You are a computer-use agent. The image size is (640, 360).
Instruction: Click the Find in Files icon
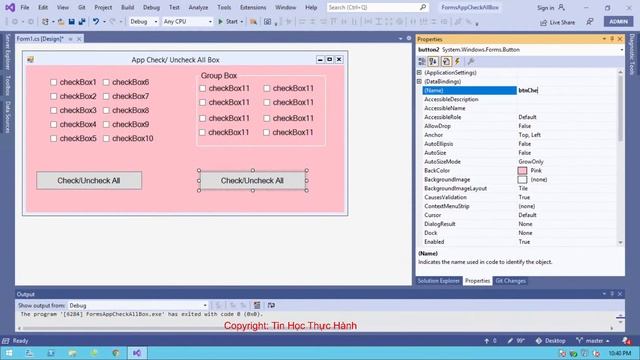coord(253,22)
